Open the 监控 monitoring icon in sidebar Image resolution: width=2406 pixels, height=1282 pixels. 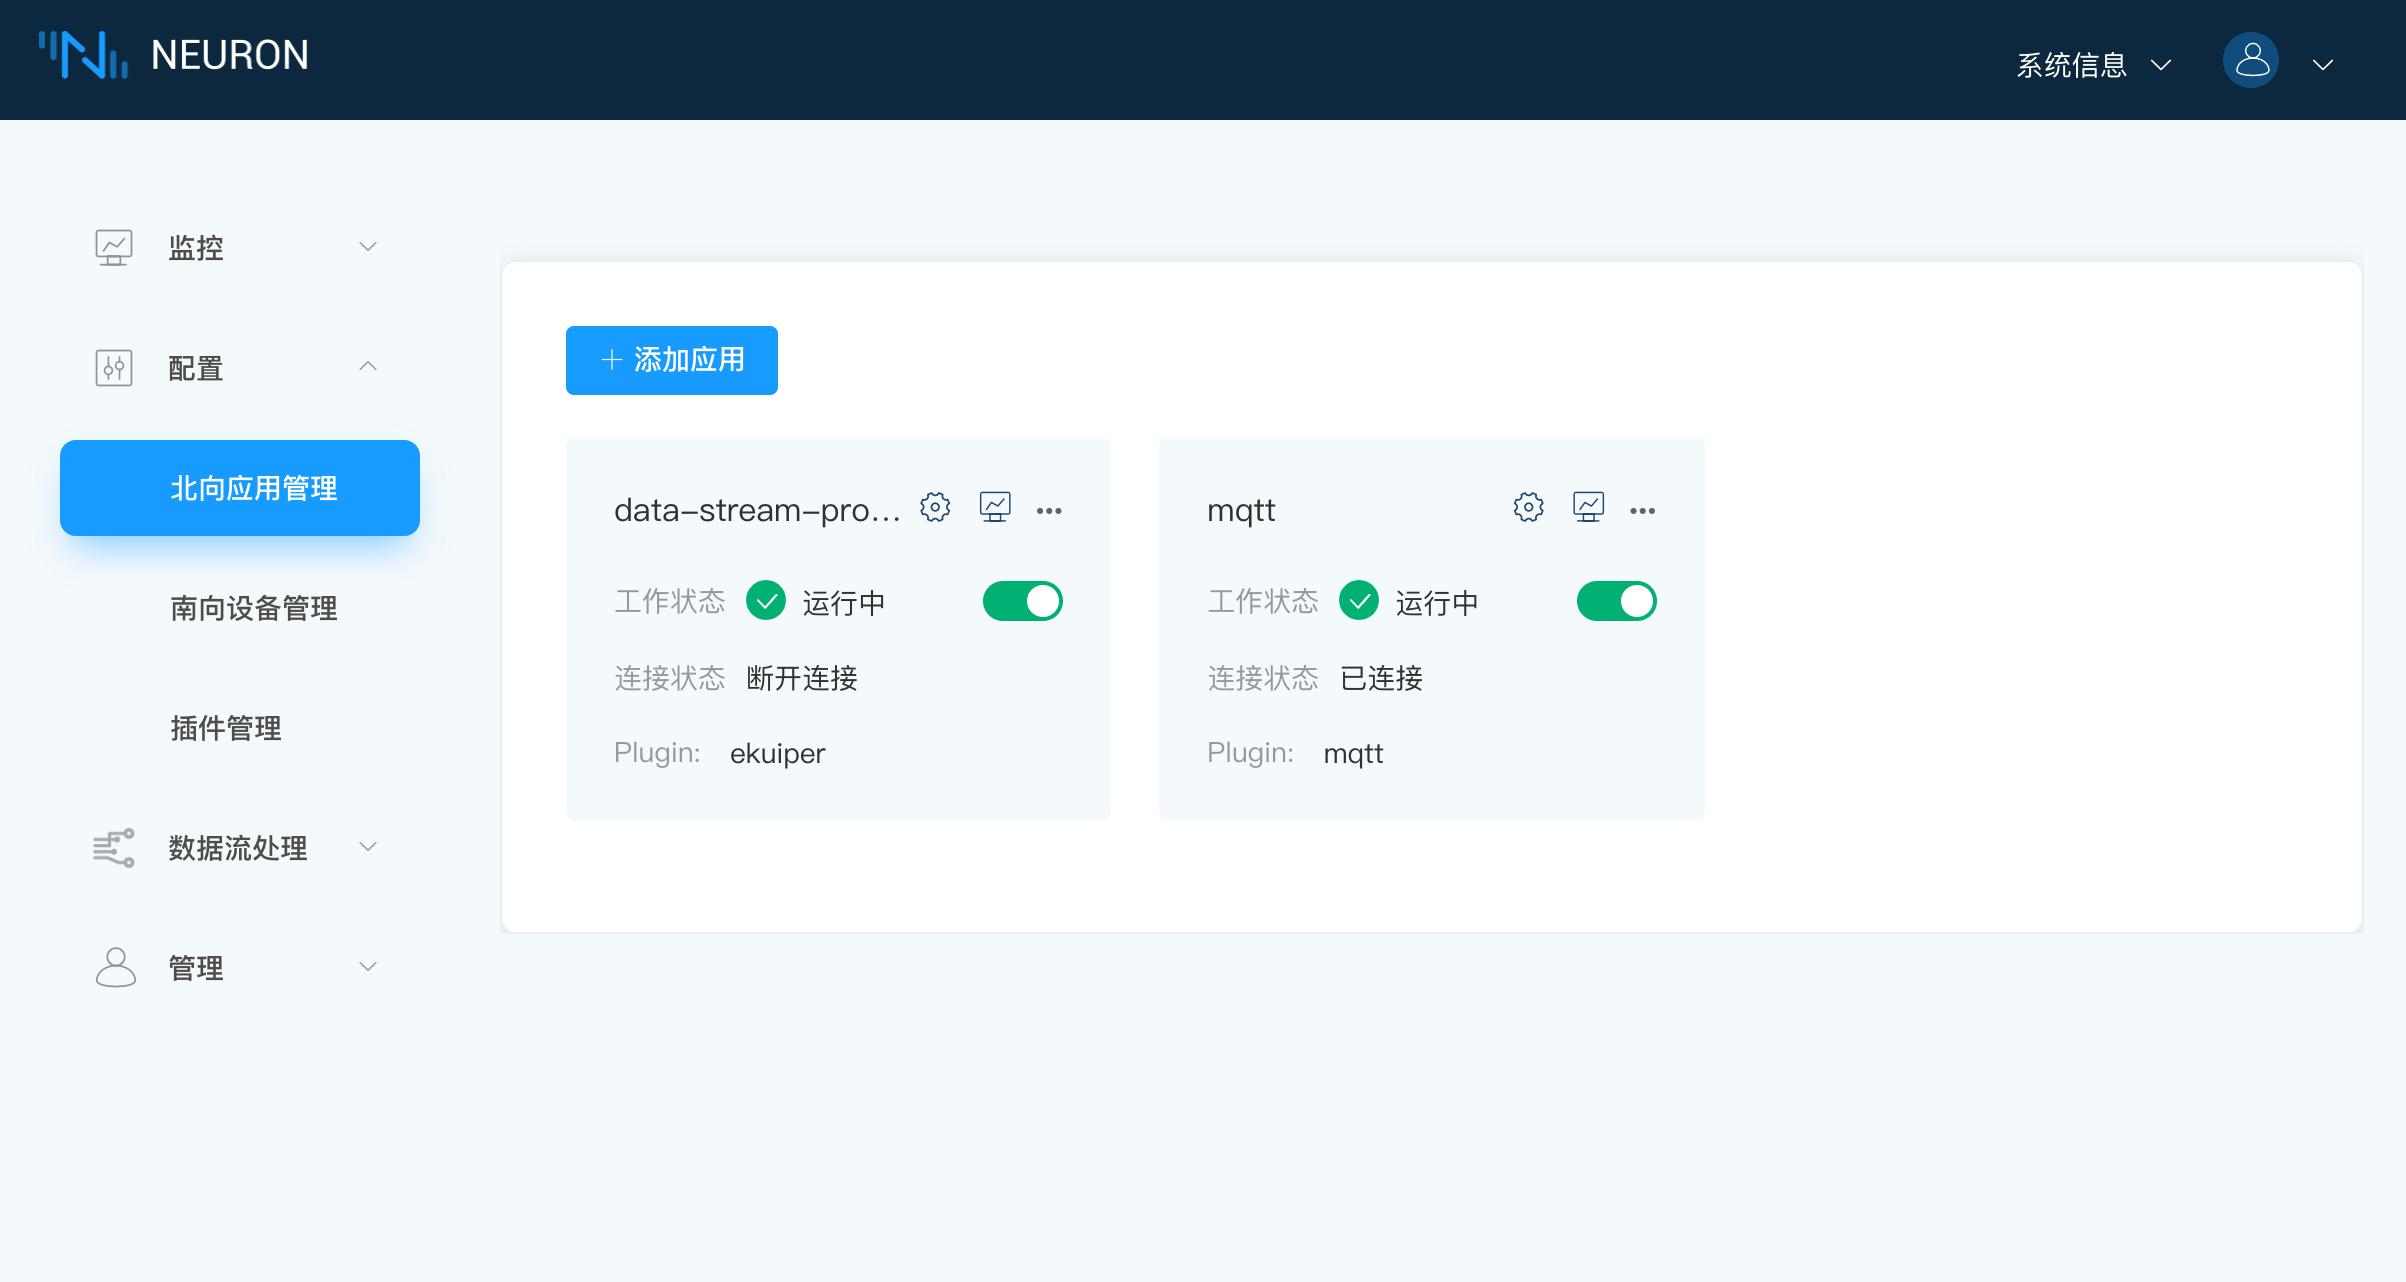tap(114, 246)
